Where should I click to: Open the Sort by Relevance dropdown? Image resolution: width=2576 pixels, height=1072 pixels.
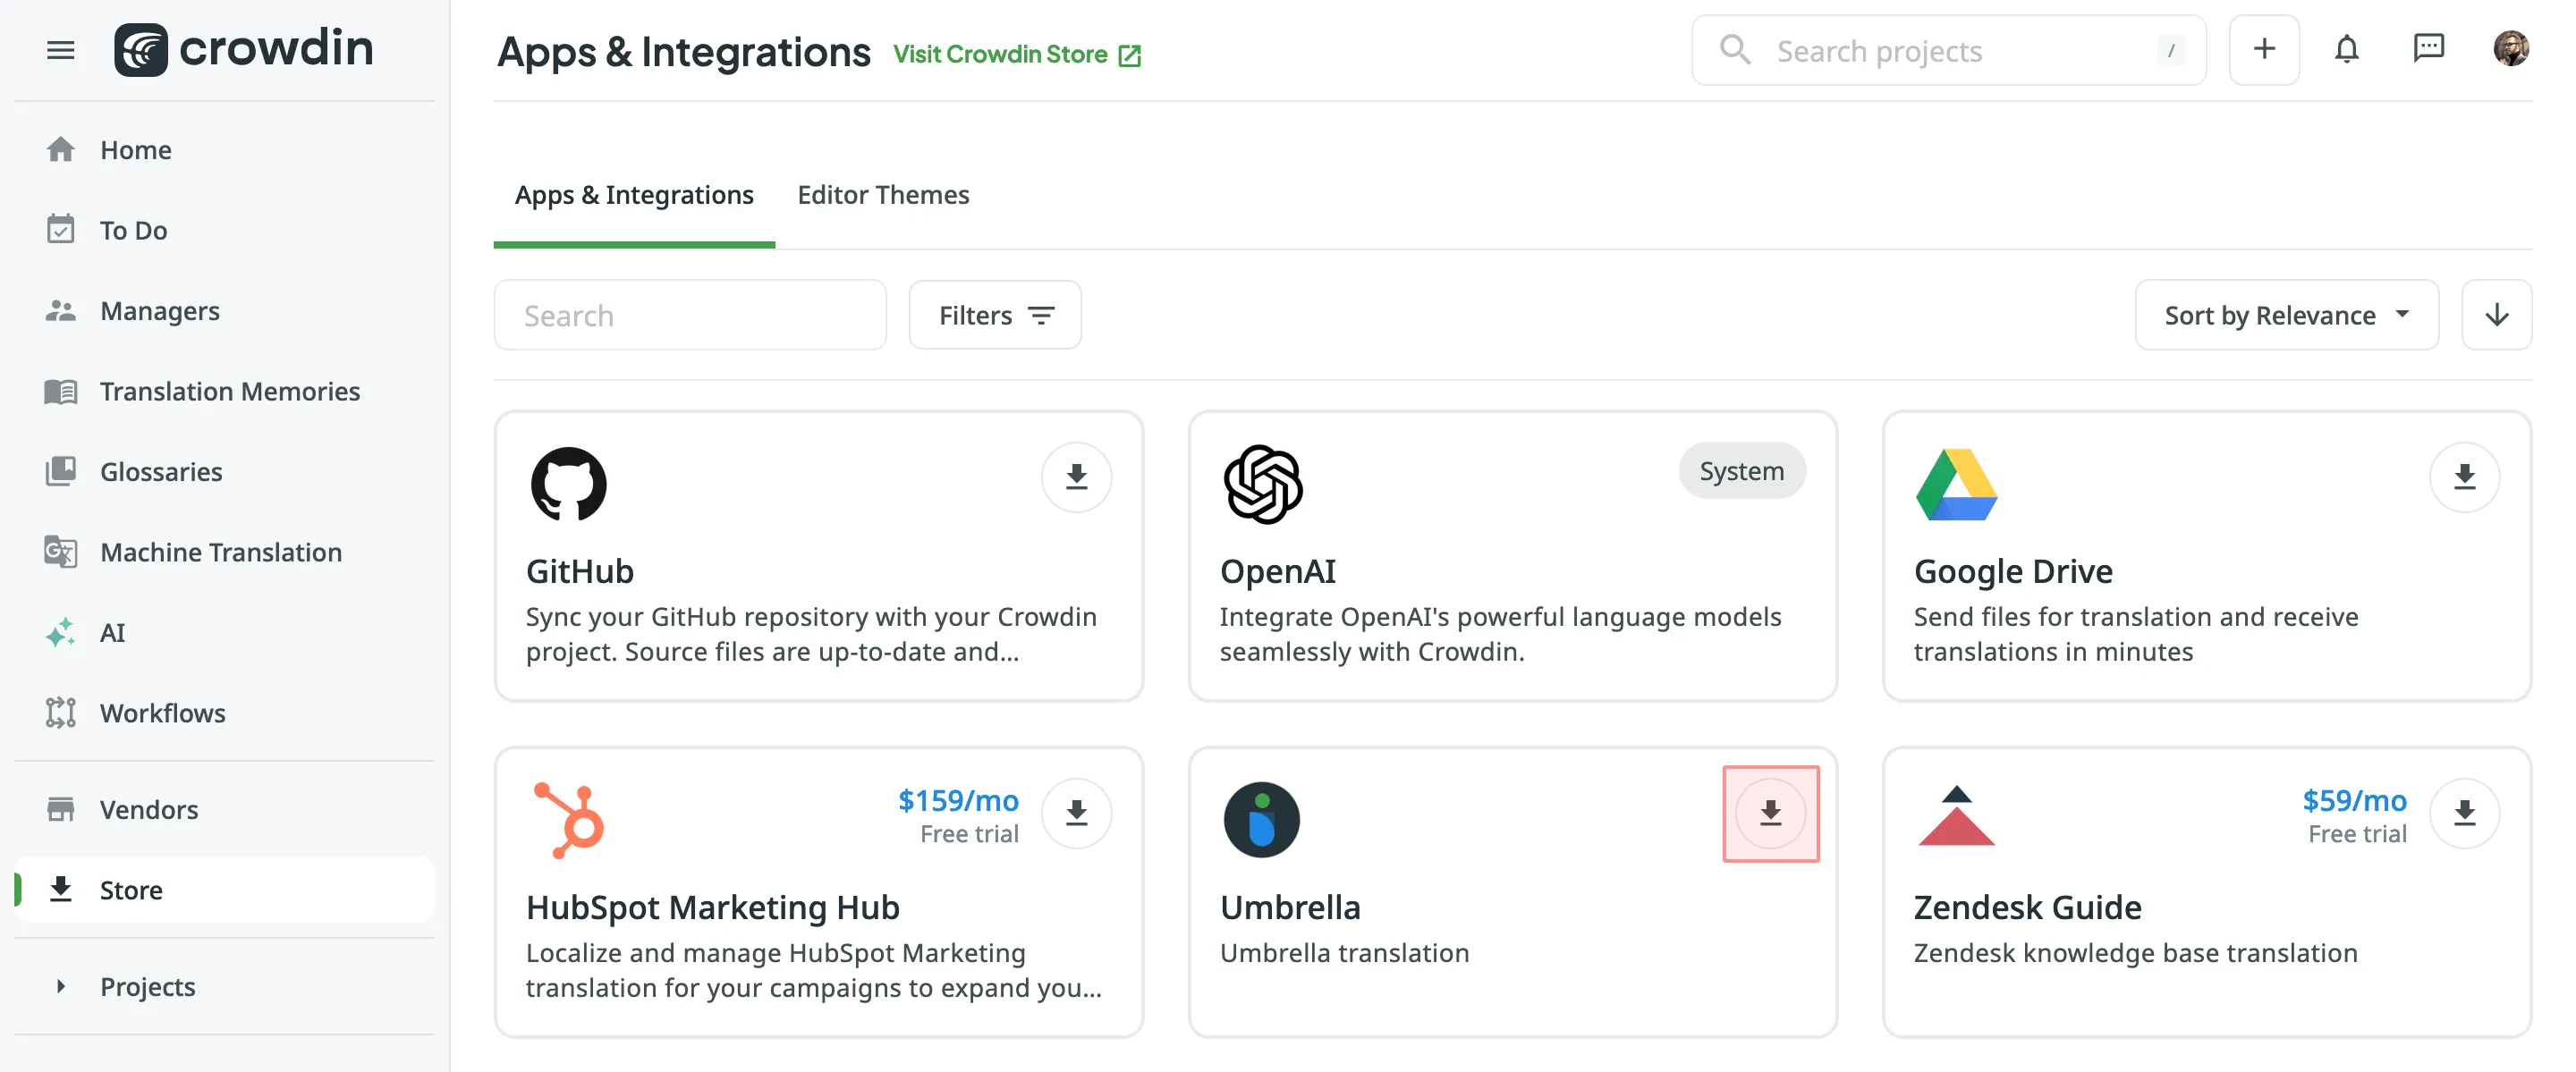tap(2286, 315)
